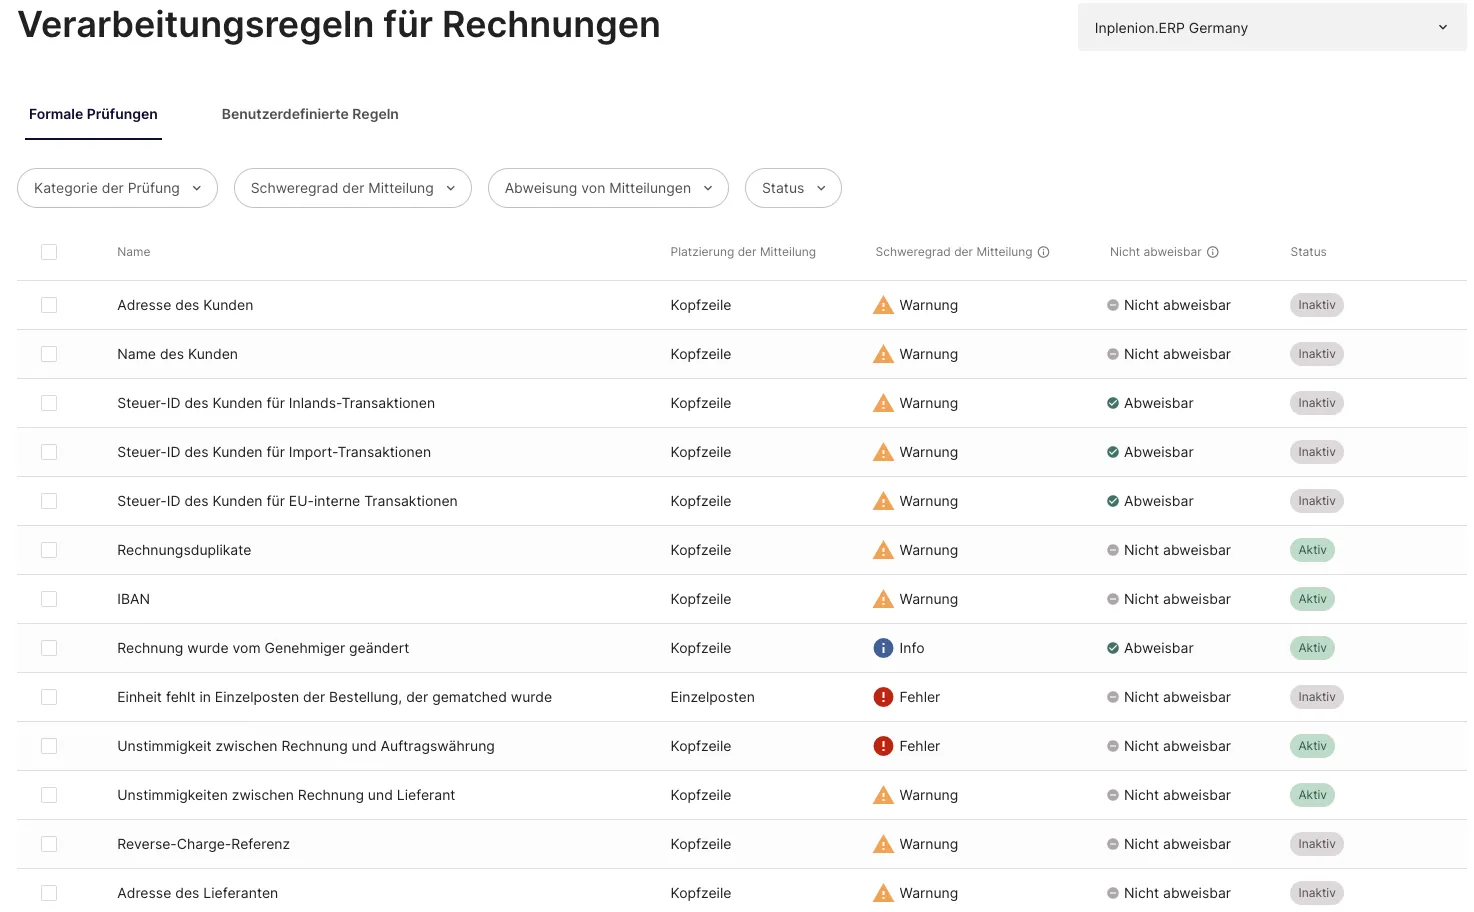Check the box for Rechnungsduplikate

[49, 550]
